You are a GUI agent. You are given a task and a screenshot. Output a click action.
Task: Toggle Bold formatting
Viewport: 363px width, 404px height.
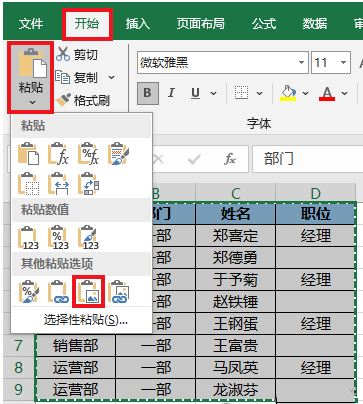click(x=147, y=93)
